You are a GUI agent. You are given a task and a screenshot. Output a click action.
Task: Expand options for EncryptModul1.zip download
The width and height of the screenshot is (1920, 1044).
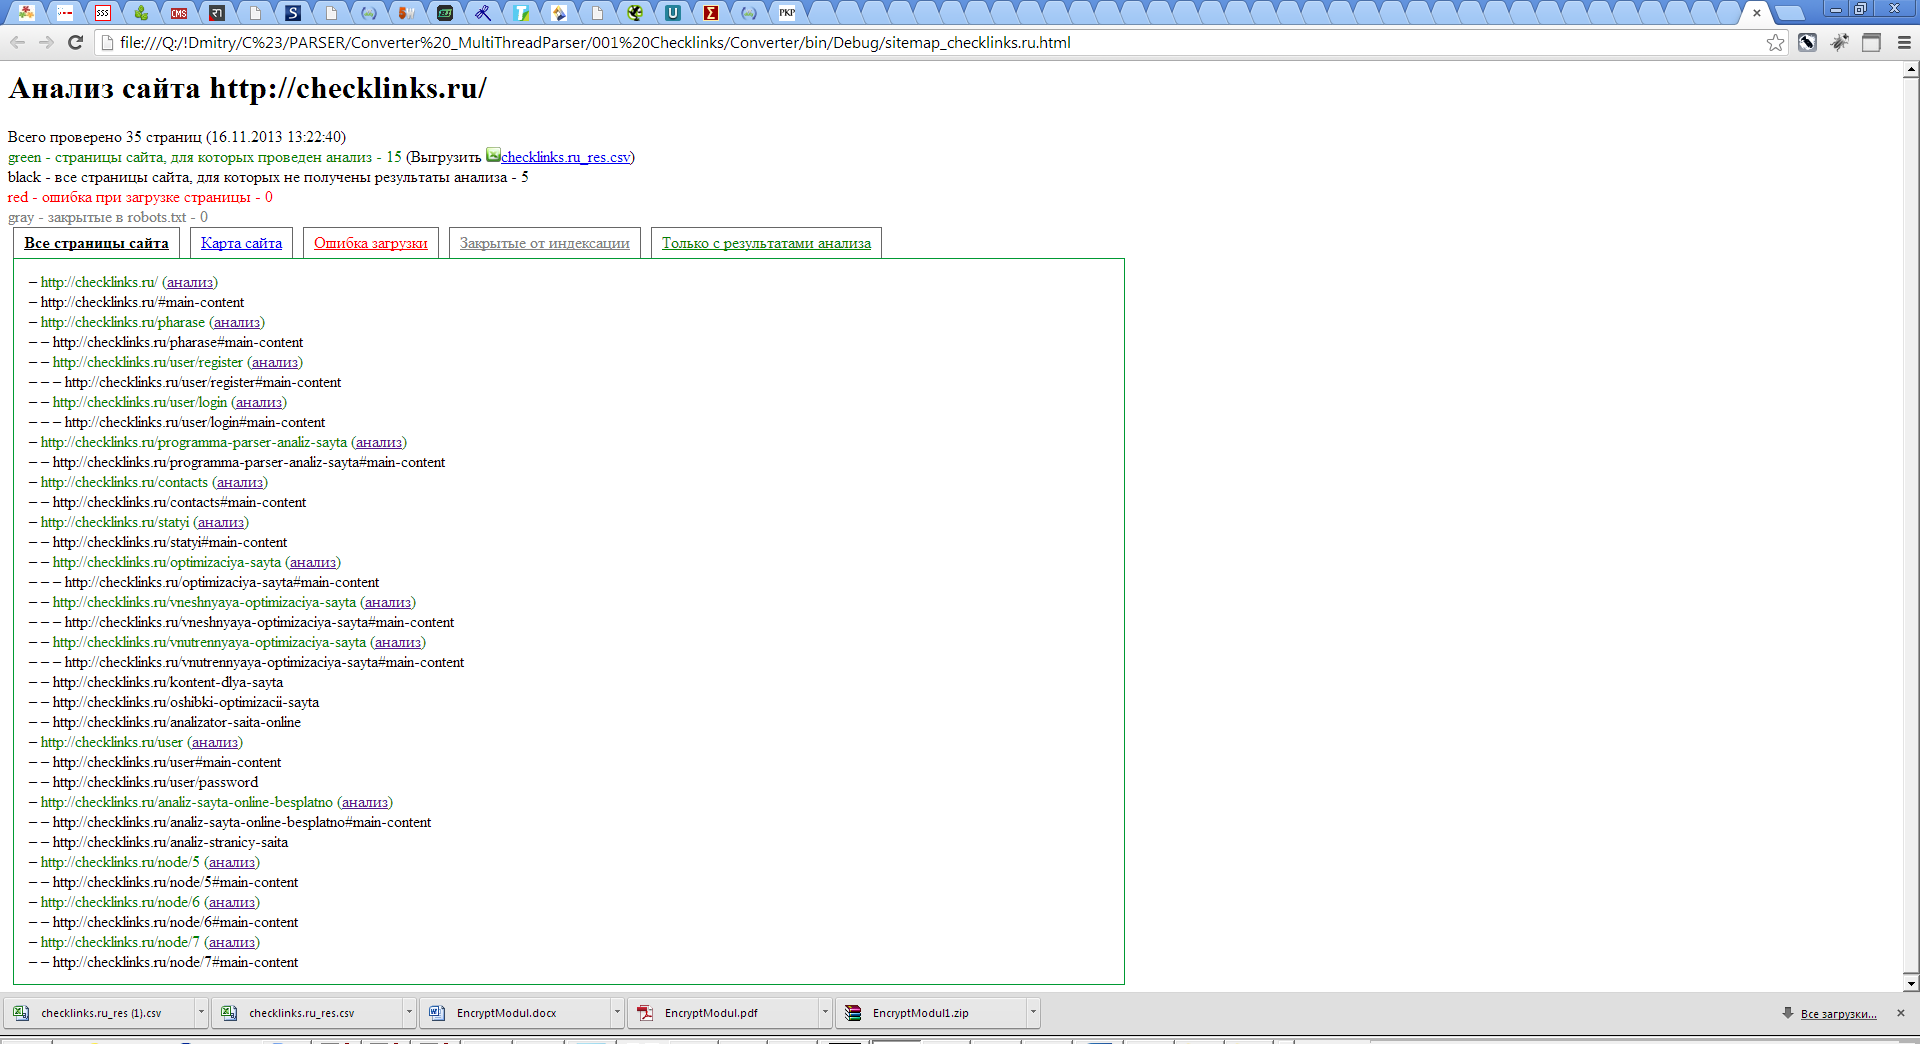click(1033, 1013)
